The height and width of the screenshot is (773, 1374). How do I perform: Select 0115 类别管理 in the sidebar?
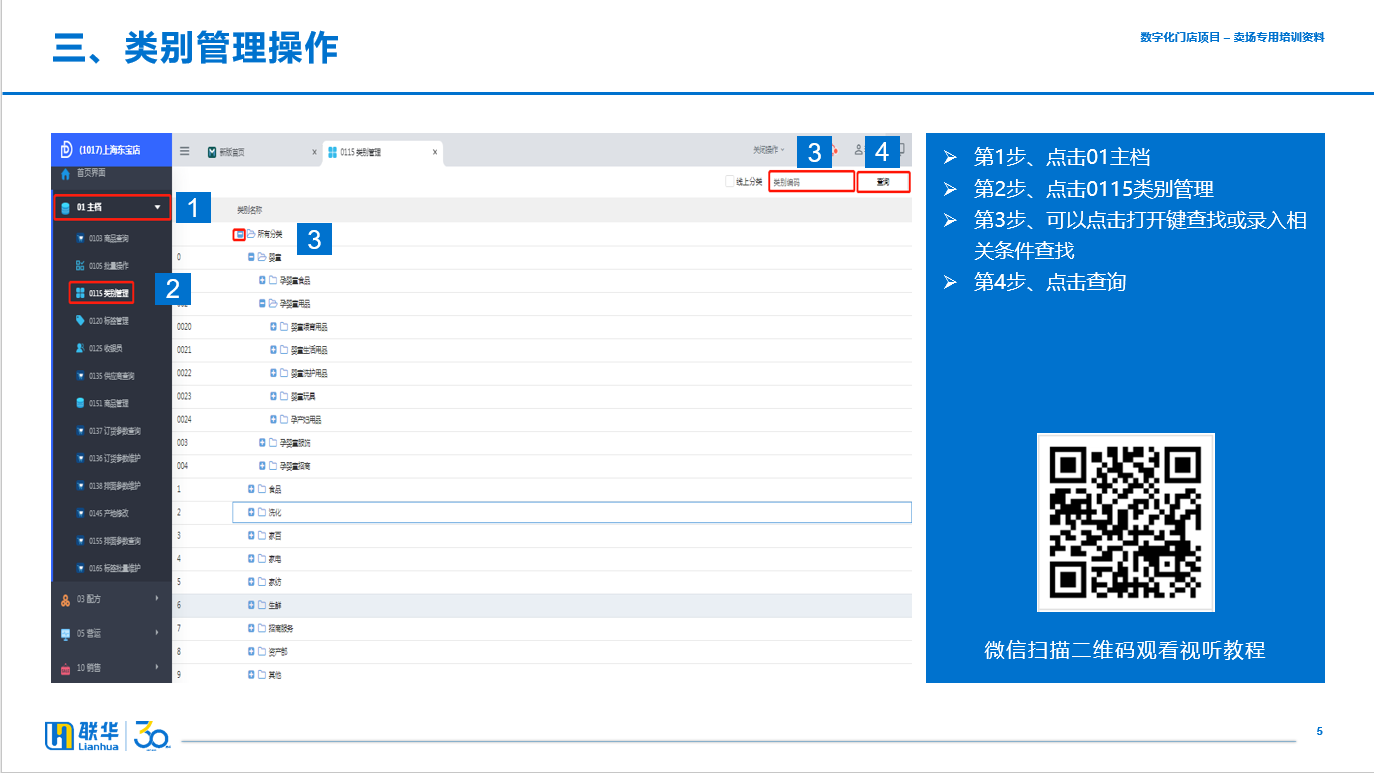[x=109, y=293]
